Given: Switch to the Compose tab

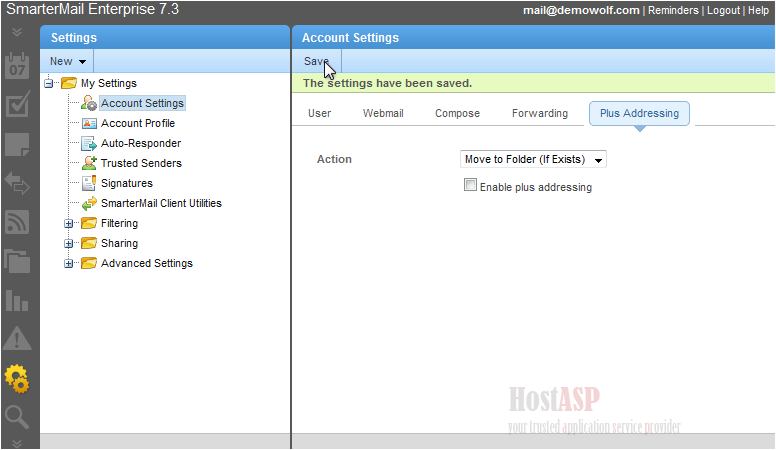Looking at the screenshot, I should (x=457, y=113).
